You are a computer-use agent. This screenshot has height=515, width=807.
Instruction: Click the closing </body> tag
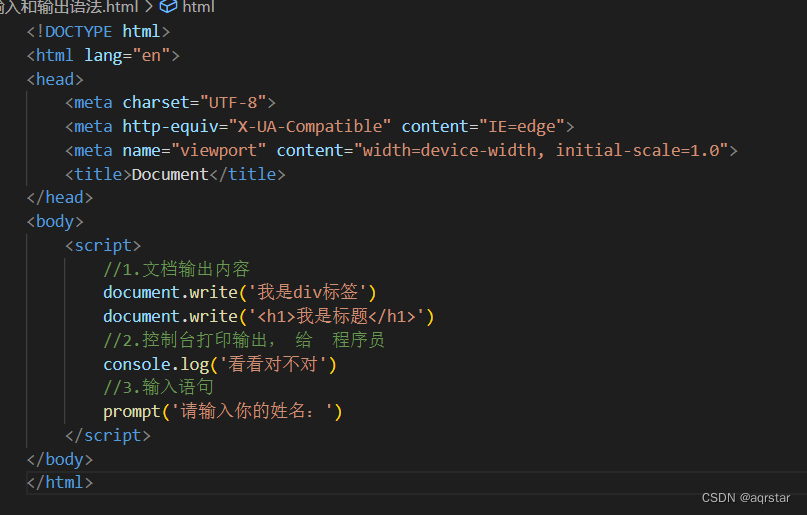coord(60,459)
